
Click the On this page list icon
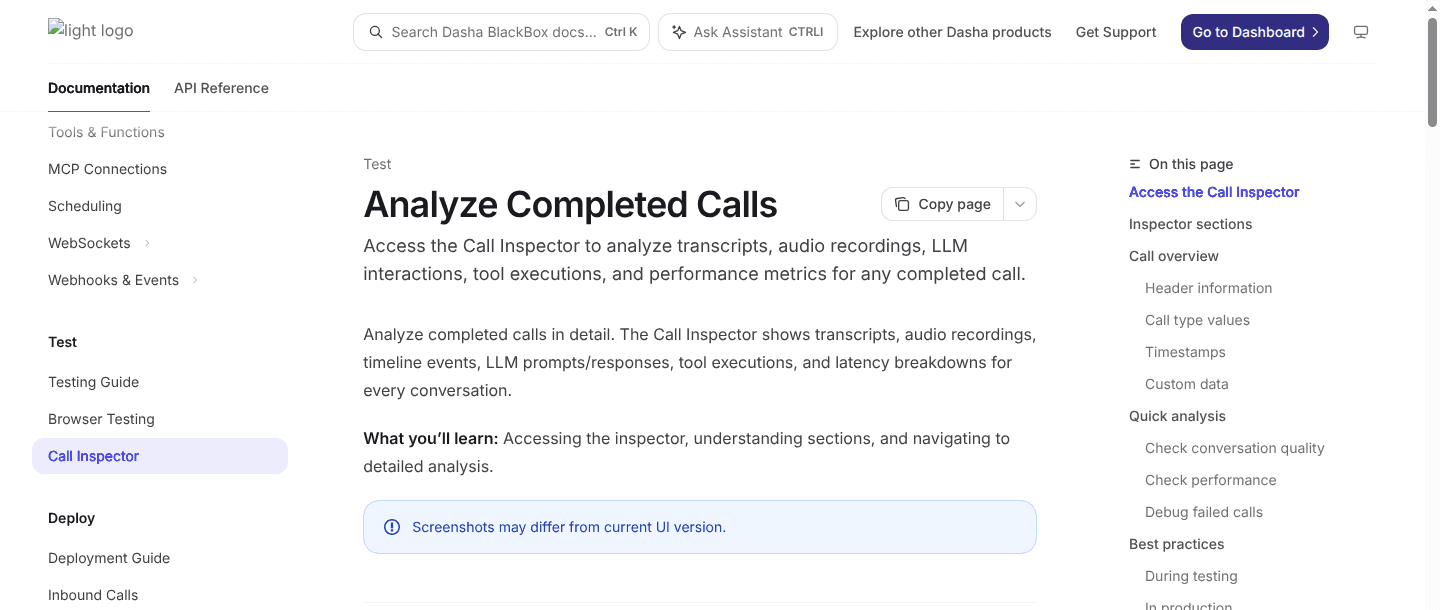pos(1135,164)
